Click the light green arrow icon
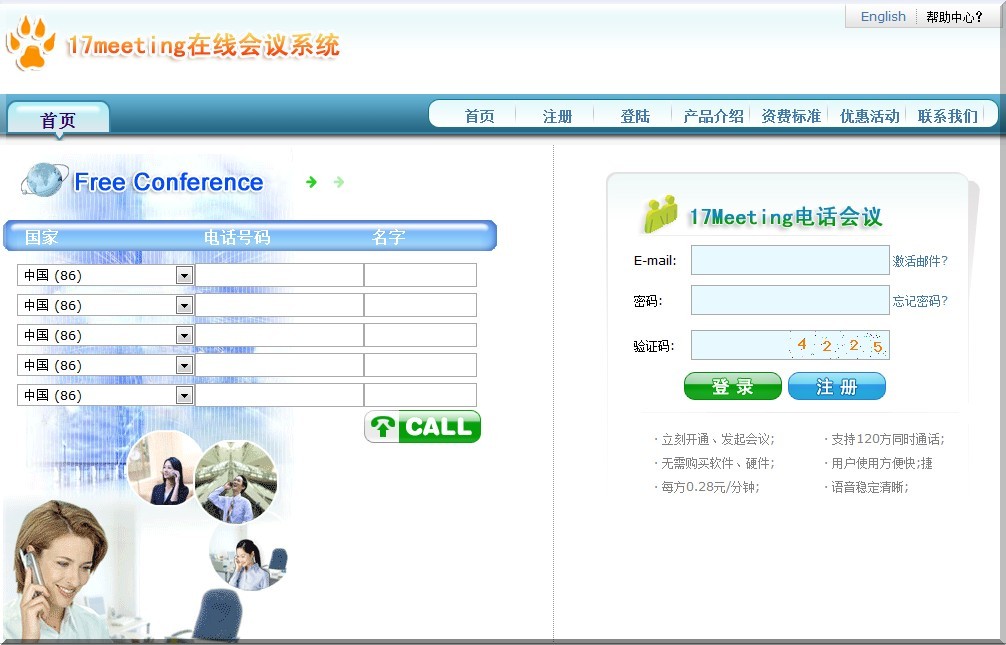The image size is (1006, 645). point(339,182)
